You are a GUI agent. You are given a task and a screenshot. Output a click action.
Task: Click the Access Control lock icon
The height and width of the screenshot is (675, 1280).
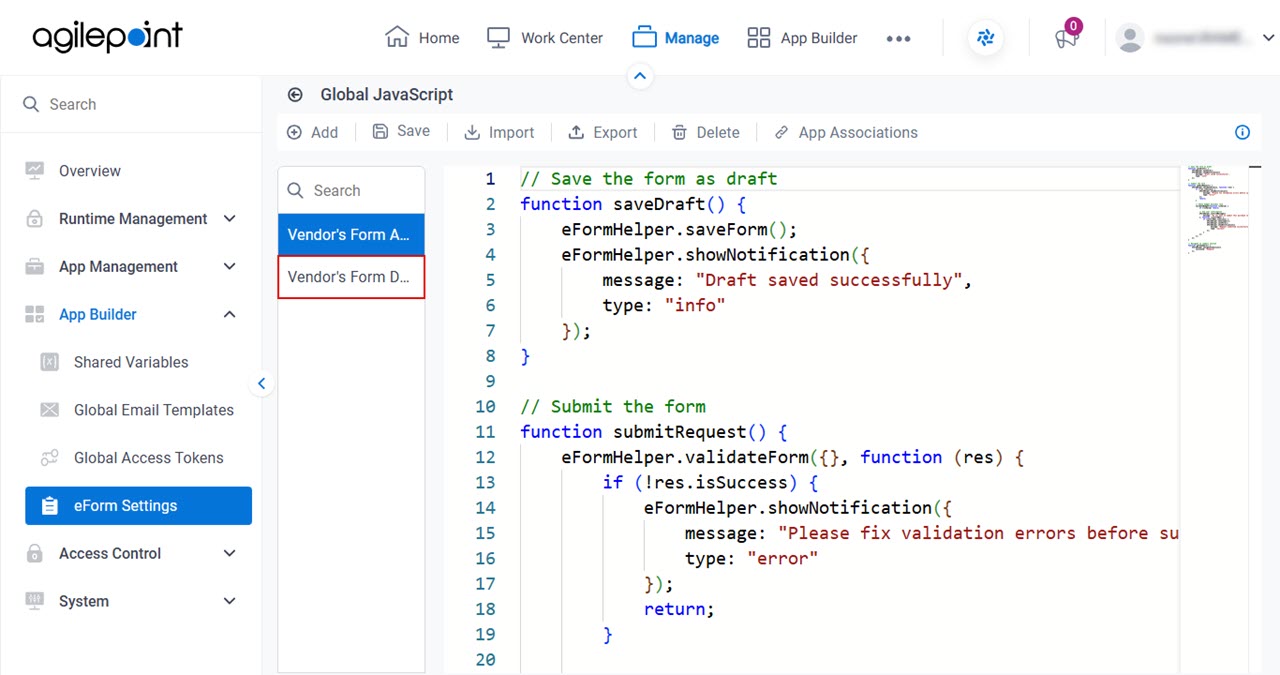(35, 553)
